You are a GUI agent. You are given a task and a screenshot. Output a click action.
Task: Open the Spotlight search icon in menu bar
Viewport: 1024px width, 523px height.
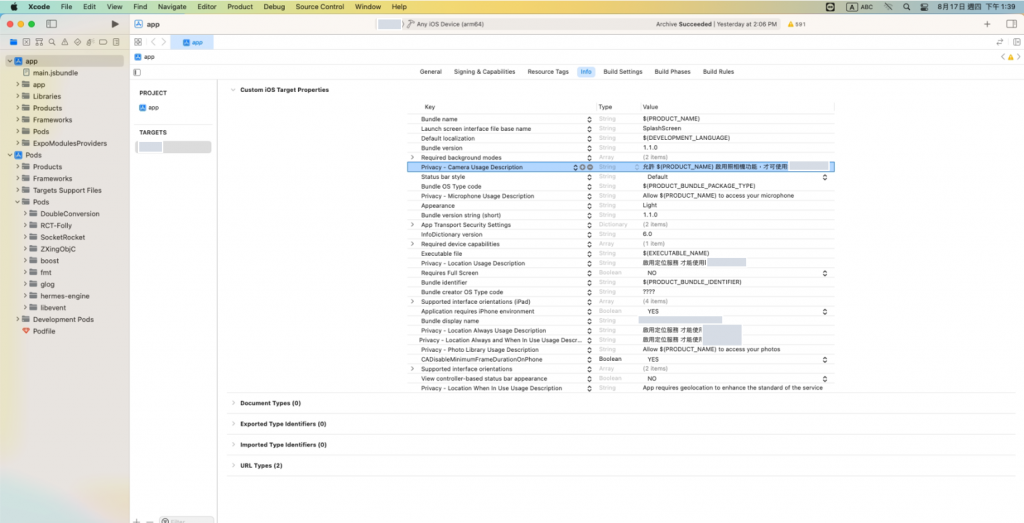pyautogui.click(x=906, y=7)
